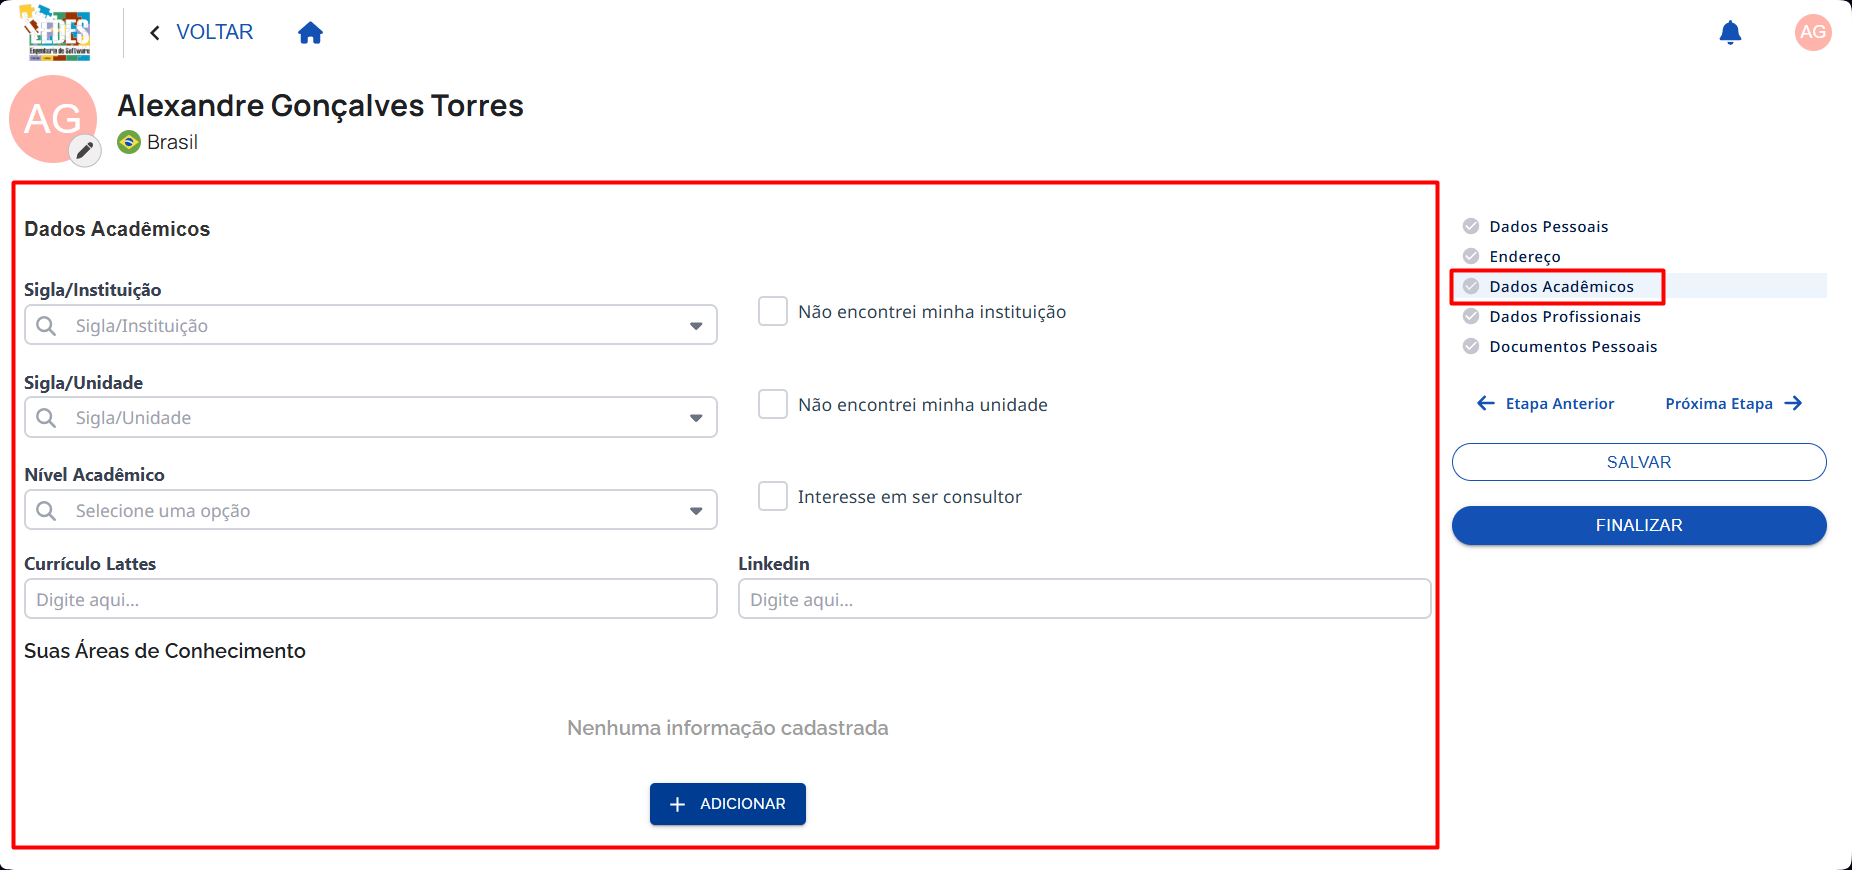Click the Brazil flag icon
Viewport: 1852px width, 870px height.
pos(129,142)
